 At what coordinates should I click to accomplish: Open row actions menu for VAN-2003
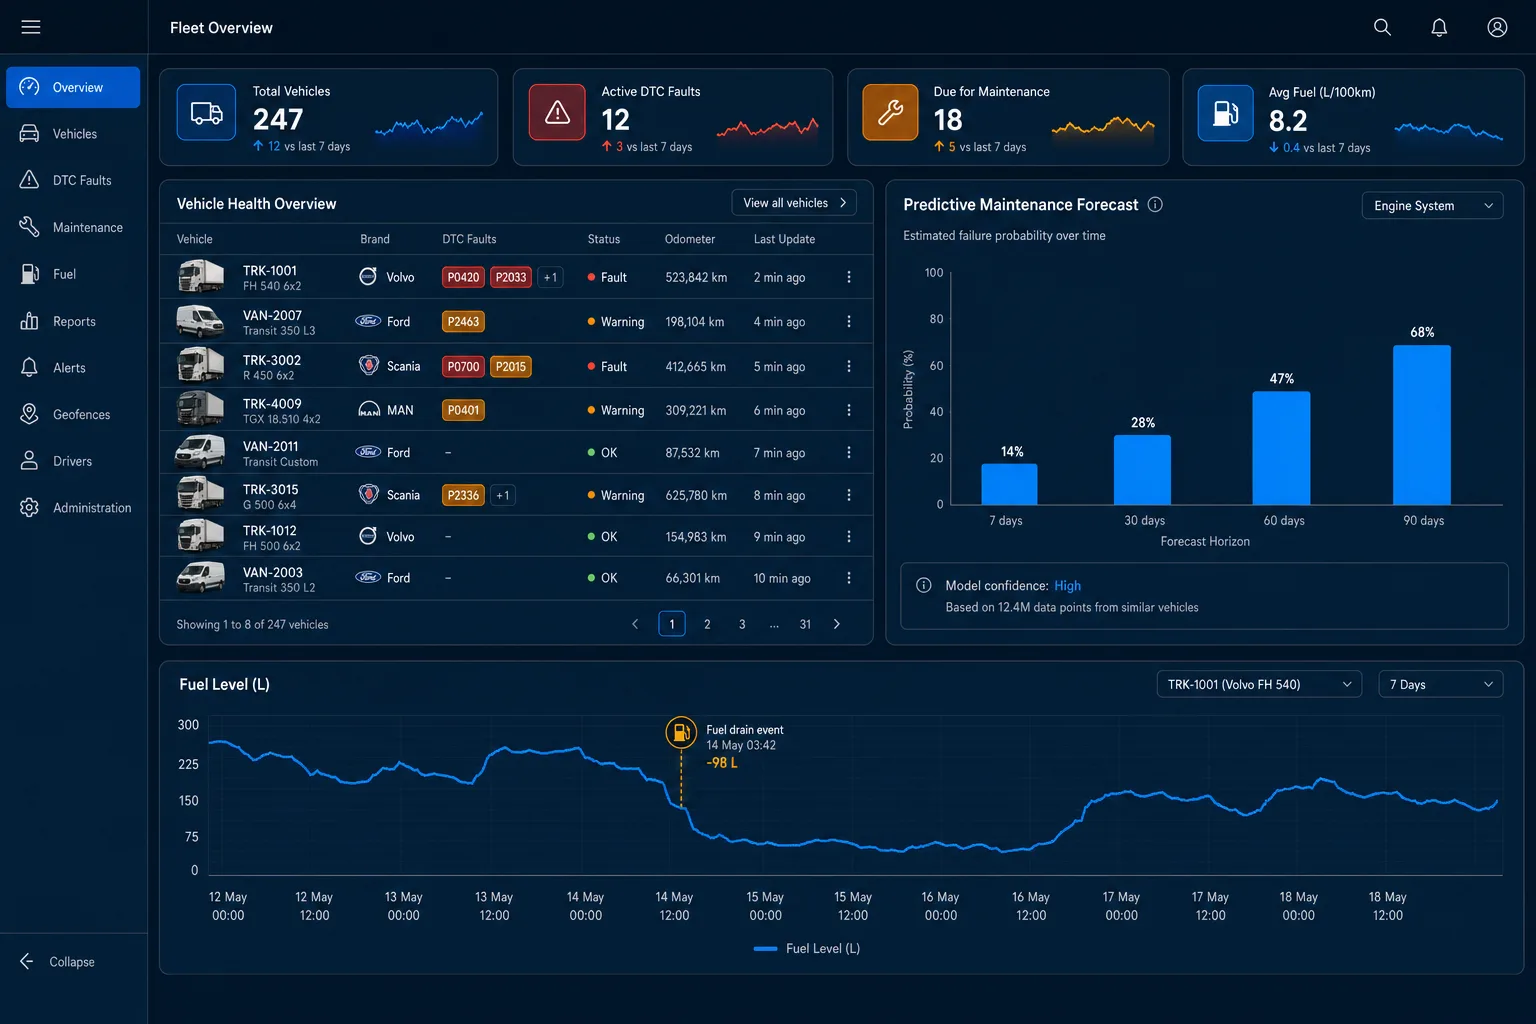(x=849, y=578)
